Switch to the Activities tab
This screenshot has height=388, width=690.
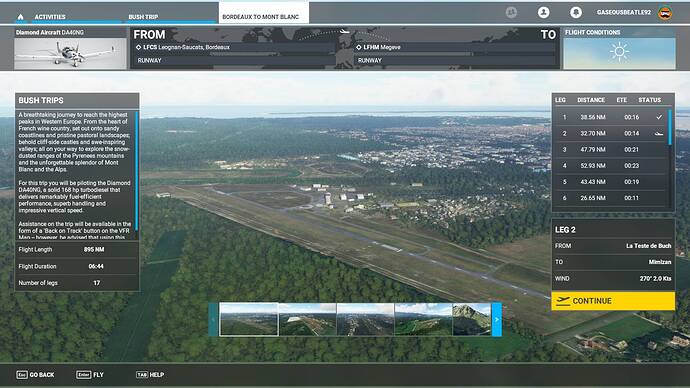(50, 17)
